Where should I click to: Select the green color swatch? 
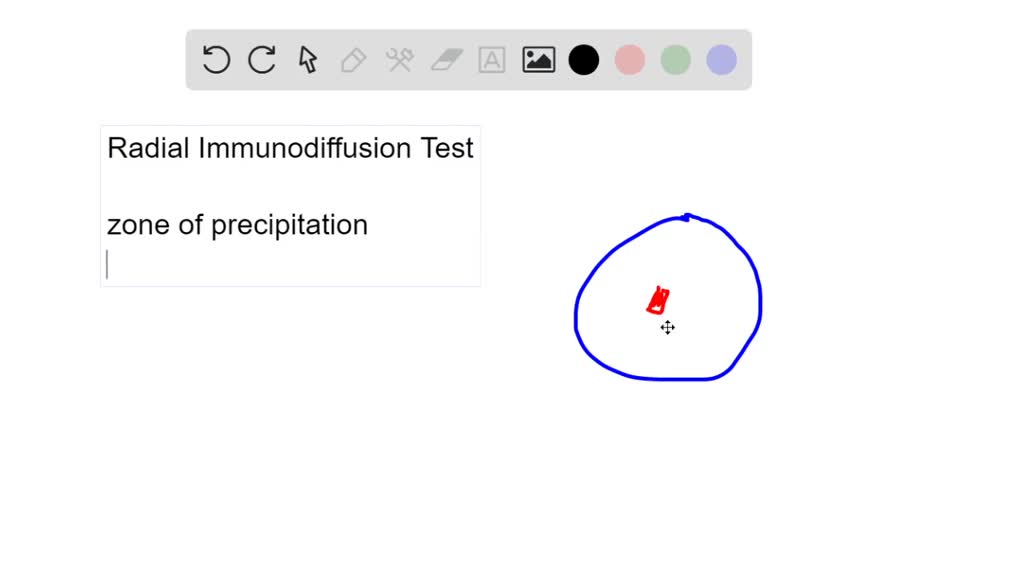[x=675, y=60]
